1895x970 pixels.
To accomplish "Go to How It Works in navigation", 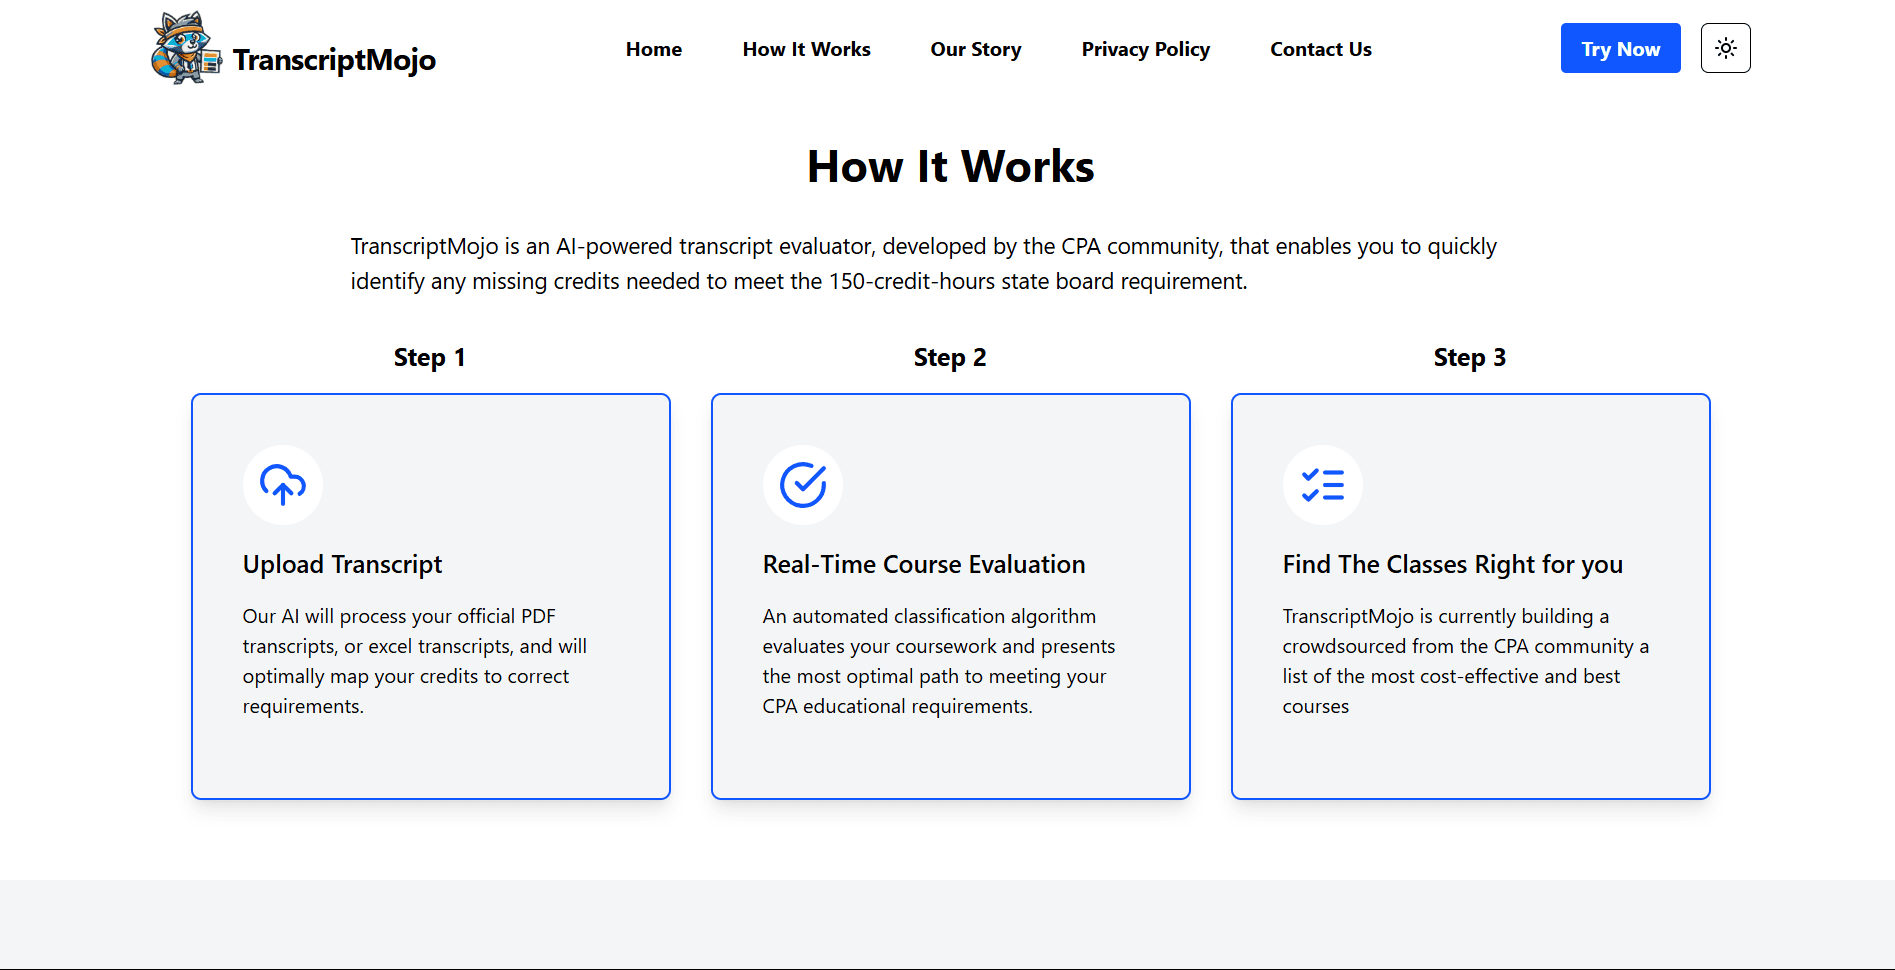I will 806,49.
